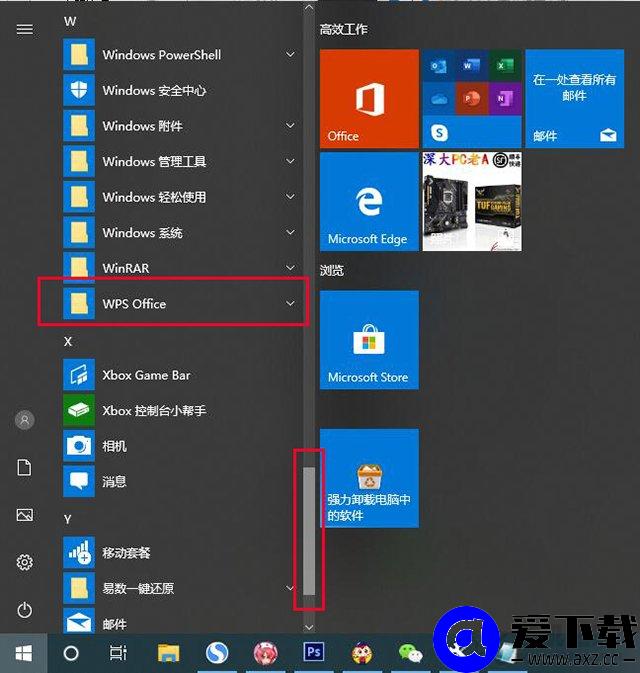
Task: Click the pink anime character taskbar icon
Action: pyautogui.click(x=265, y=654)
